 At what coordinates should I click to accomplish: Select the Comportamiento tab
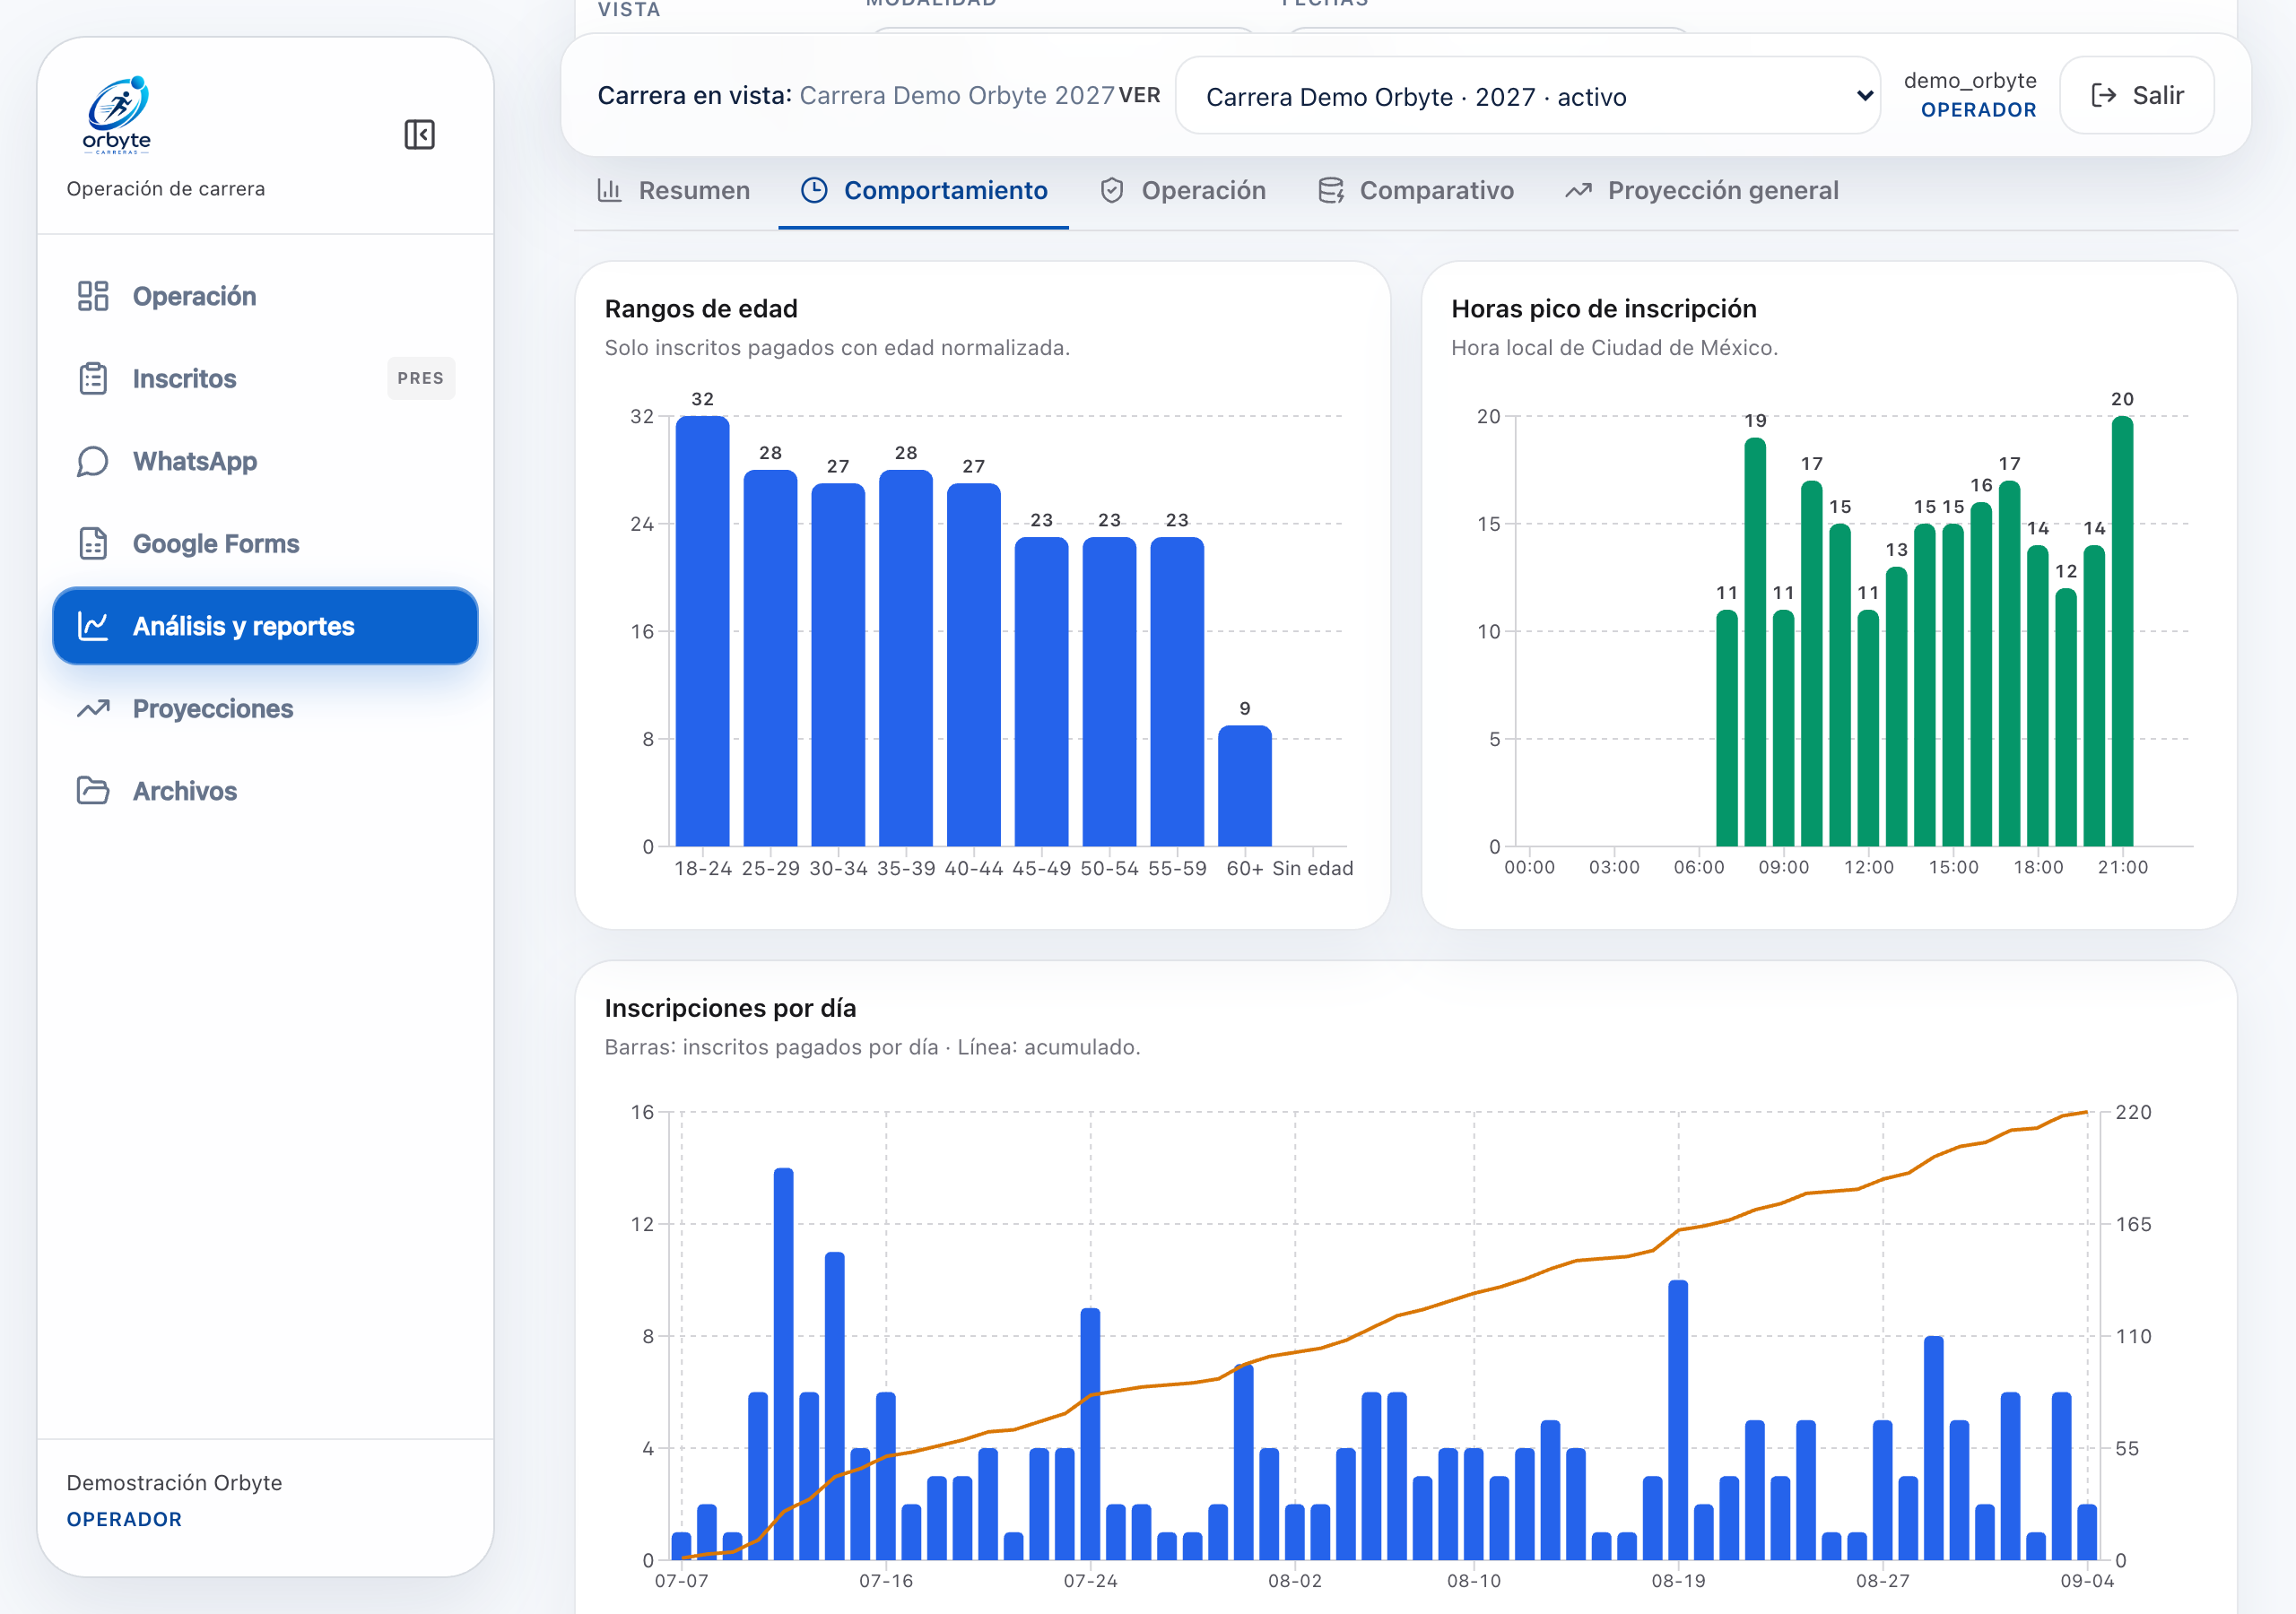click(x=924, y=190)
